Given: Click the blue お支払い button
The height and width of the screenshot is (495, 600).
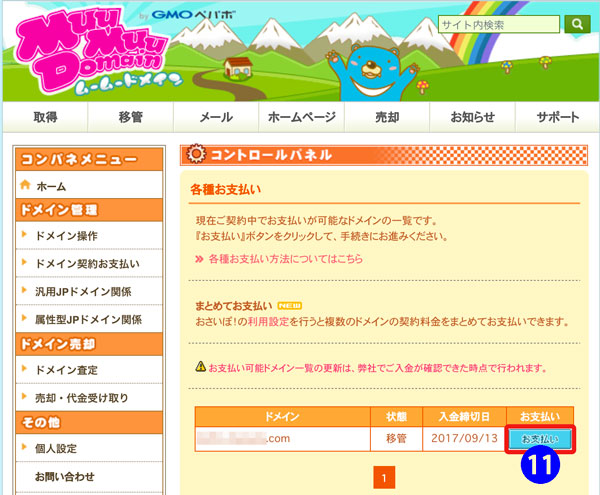Looking at the screenshot, I should [x=540, y=439].
